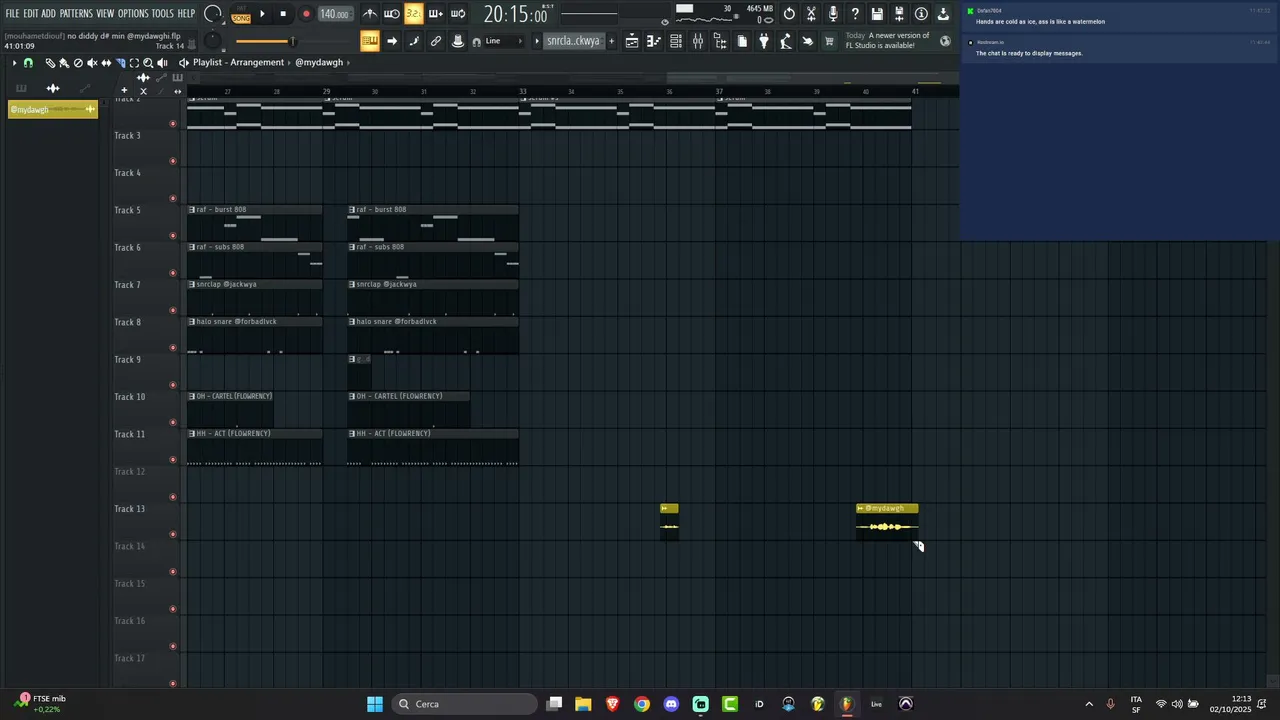Toggle auto scrolling arrow button
The image size is (1280, 720).
click(392, 41)
